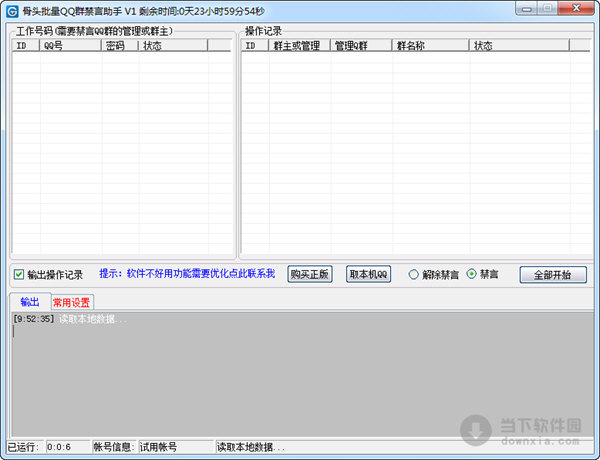Click the QQ号 column header
The width and height of the screenshot is (600, 460).
pyautogui.click(x=70, y=46)
